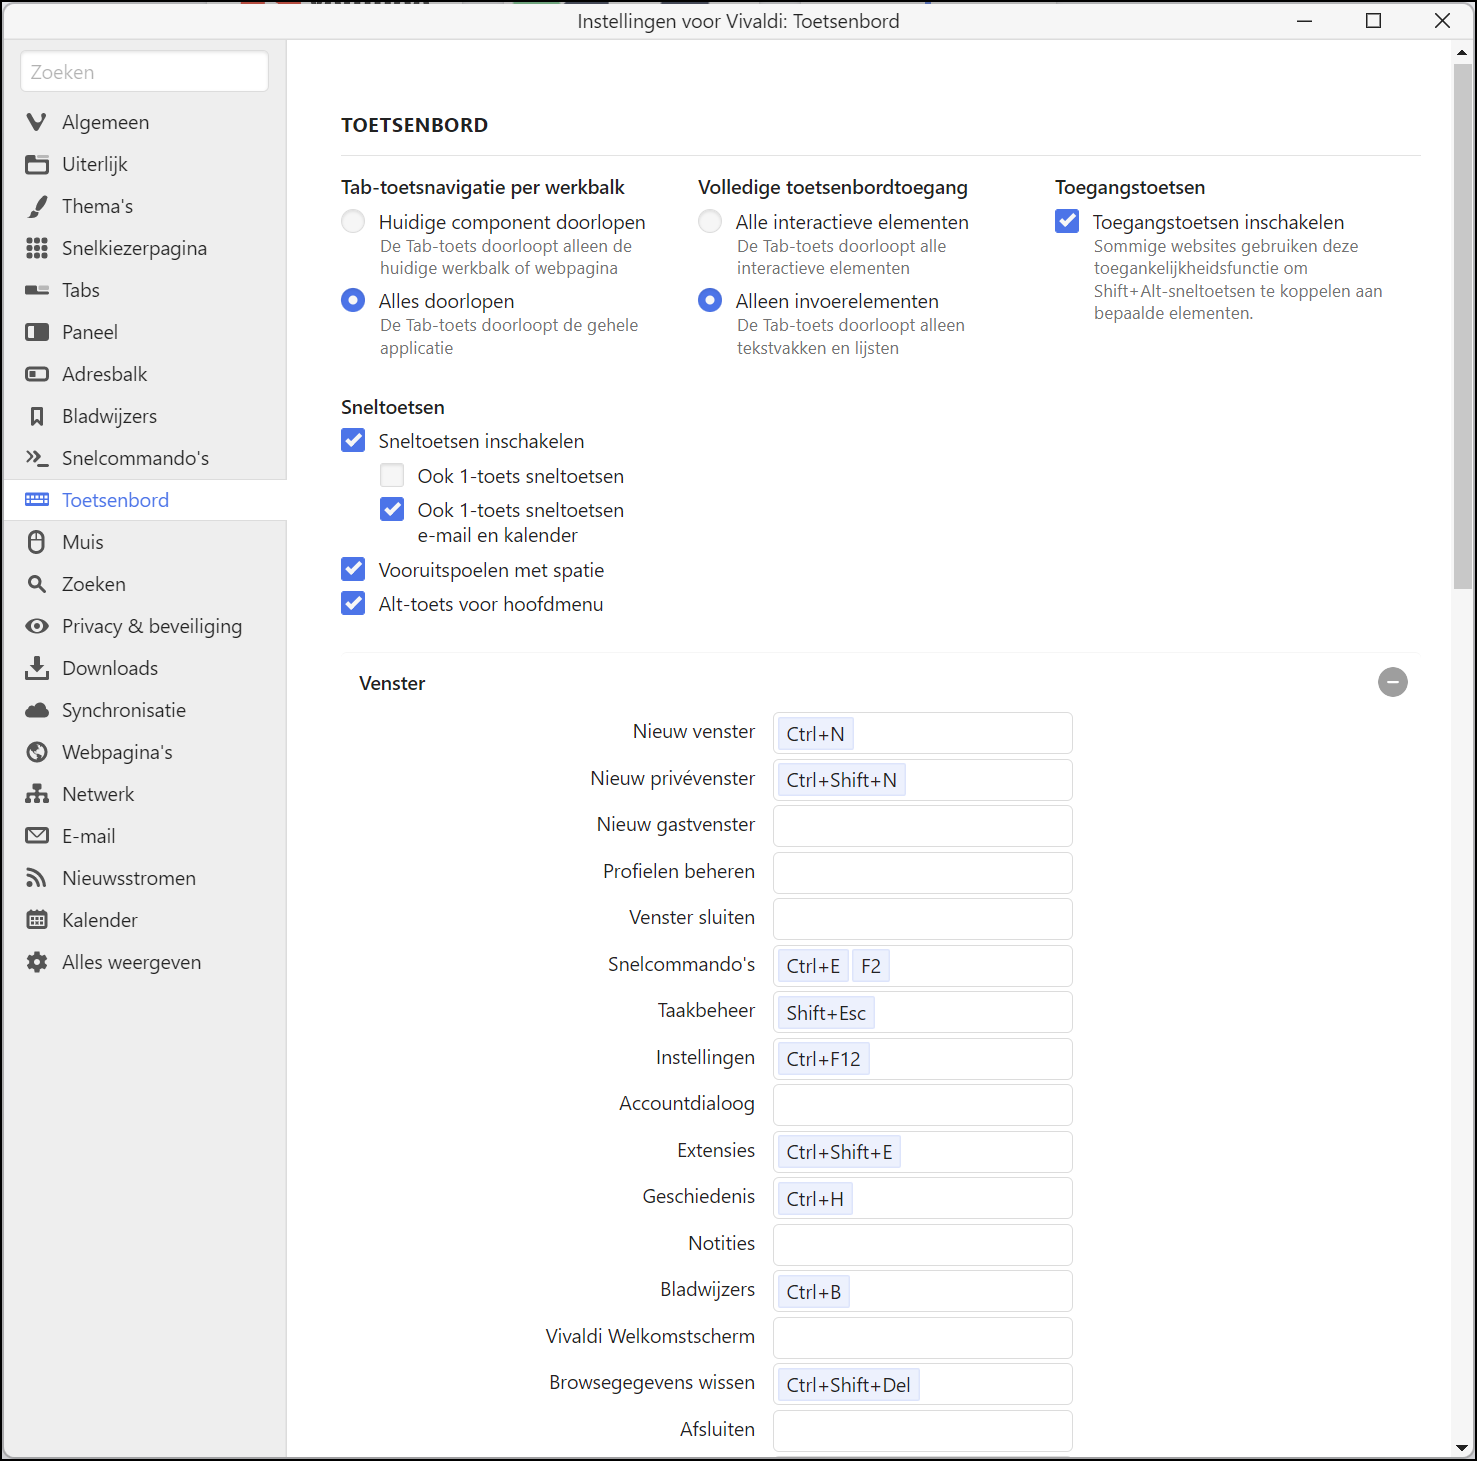Click empty Profielen beheren shortcut field

tap(922, 873)
